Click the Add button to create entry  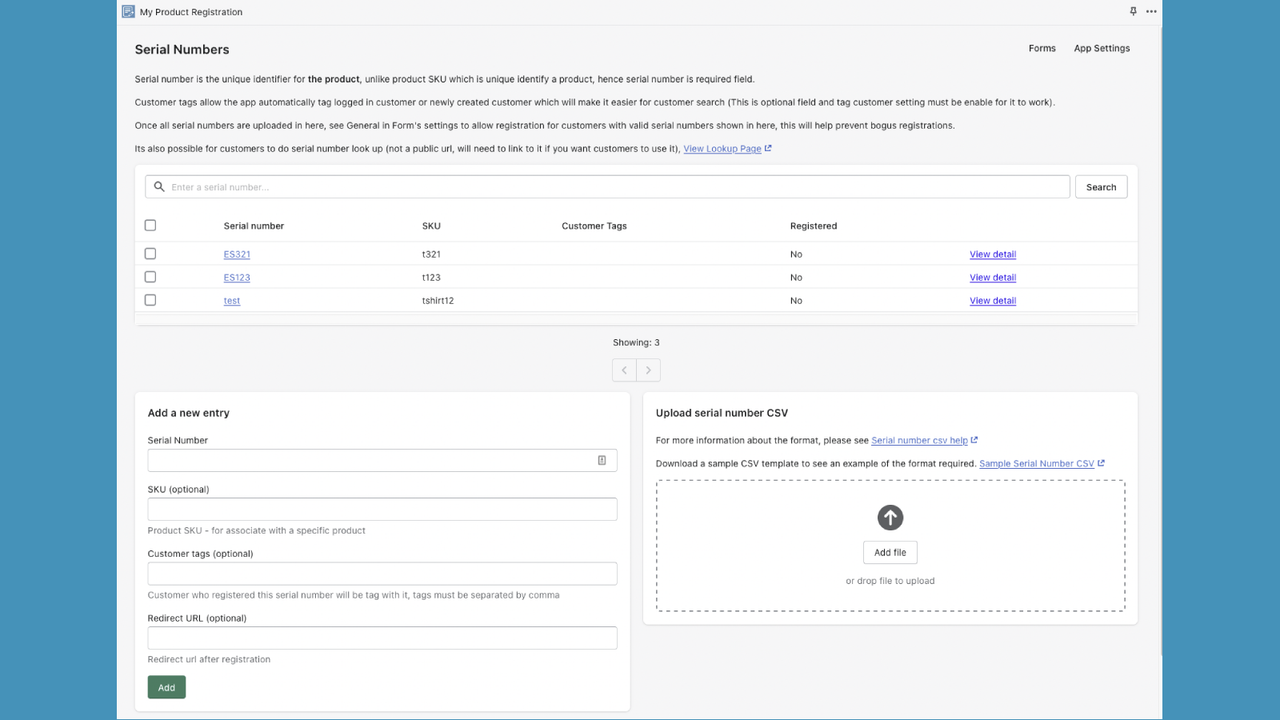tap(166, 687)
